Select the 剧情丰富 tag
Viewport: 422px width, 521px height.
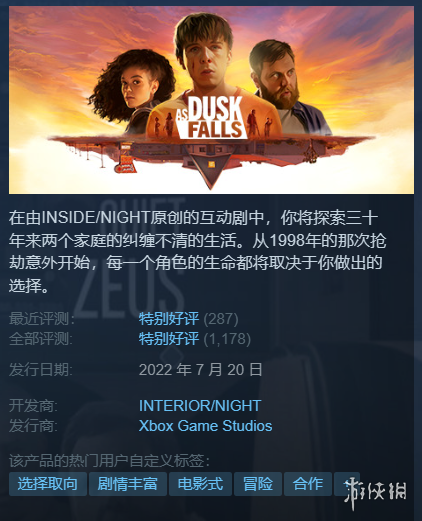[128, 484]
